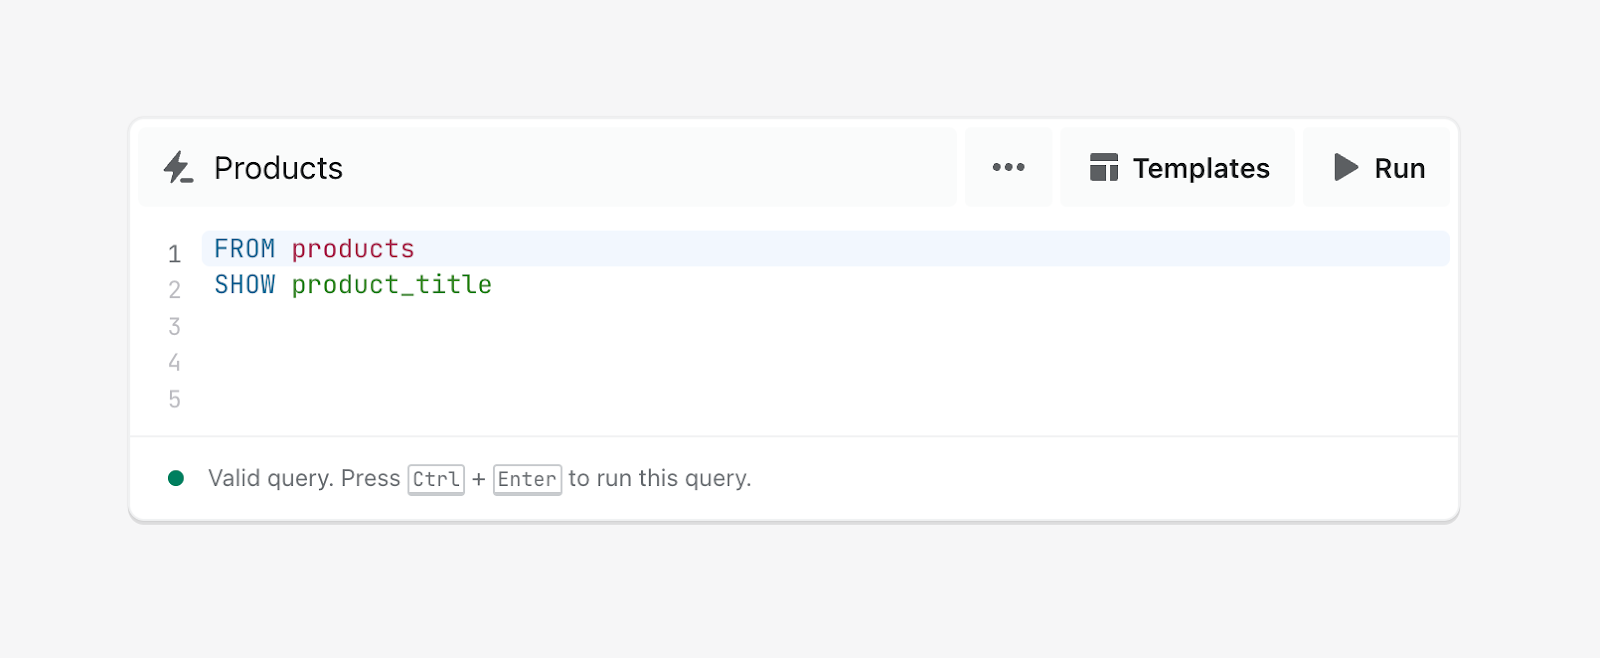Click the Products query title

pos(278,168)
